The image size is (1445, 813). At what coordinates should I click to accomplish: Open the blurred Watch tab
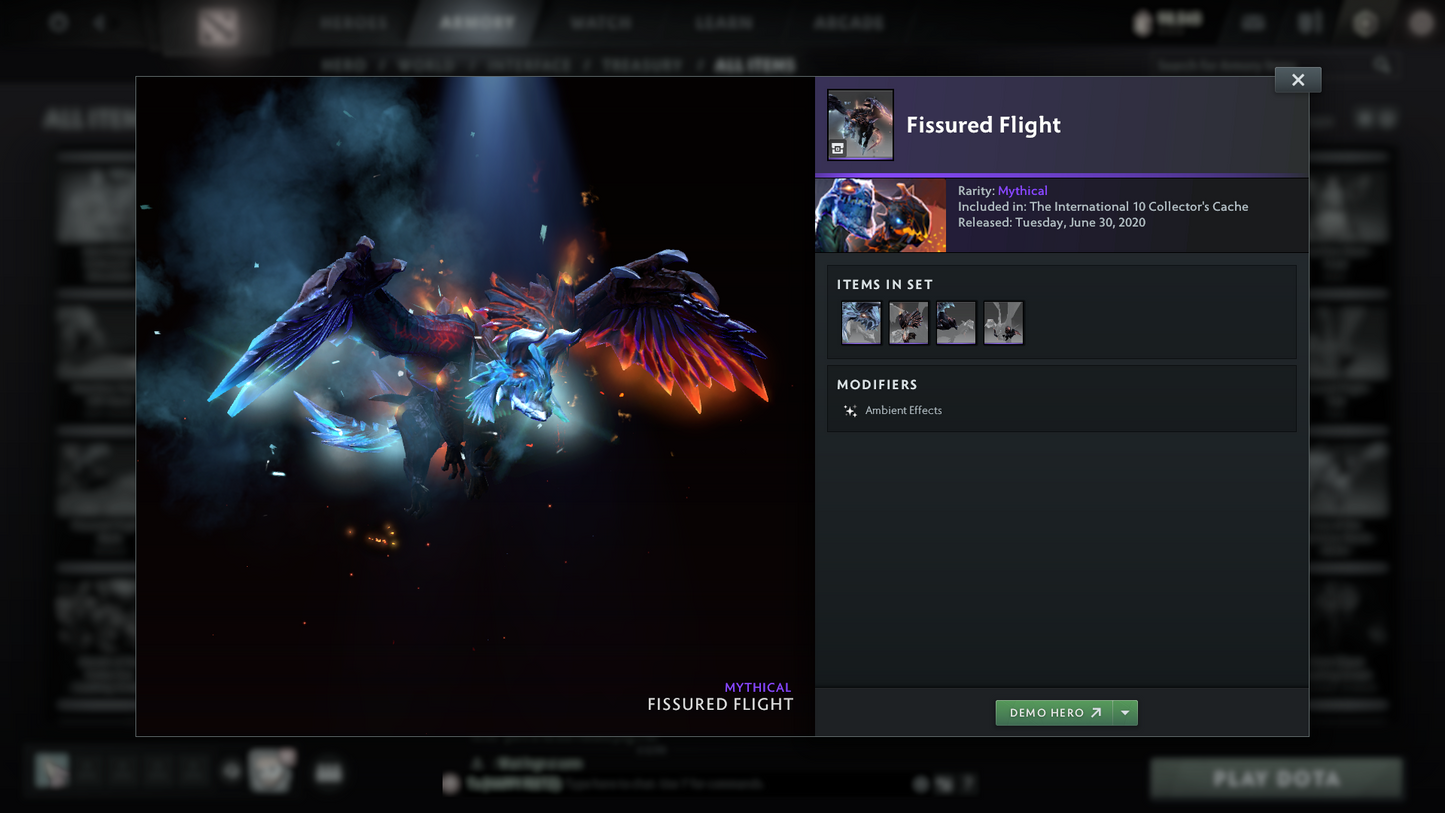[601, 23]
